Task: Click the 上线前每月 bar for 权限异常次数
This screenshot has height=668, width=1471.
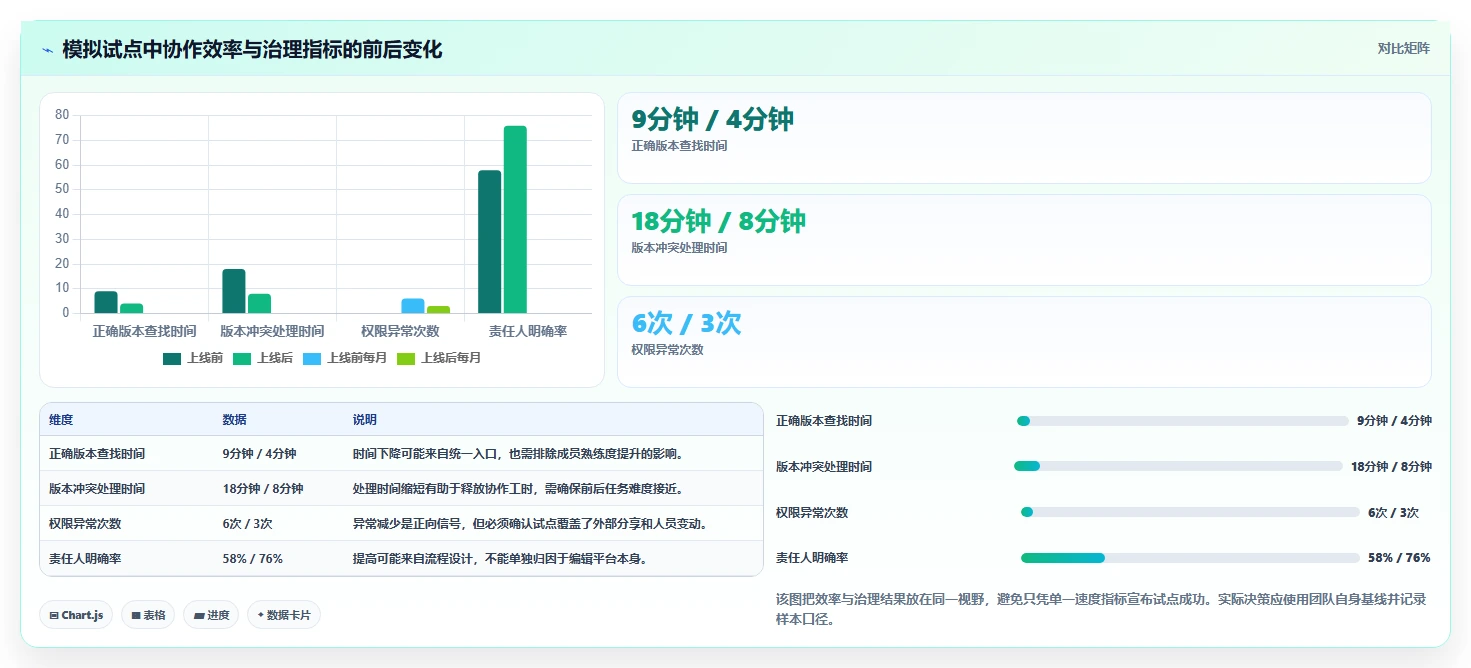Action: (413, 306)
